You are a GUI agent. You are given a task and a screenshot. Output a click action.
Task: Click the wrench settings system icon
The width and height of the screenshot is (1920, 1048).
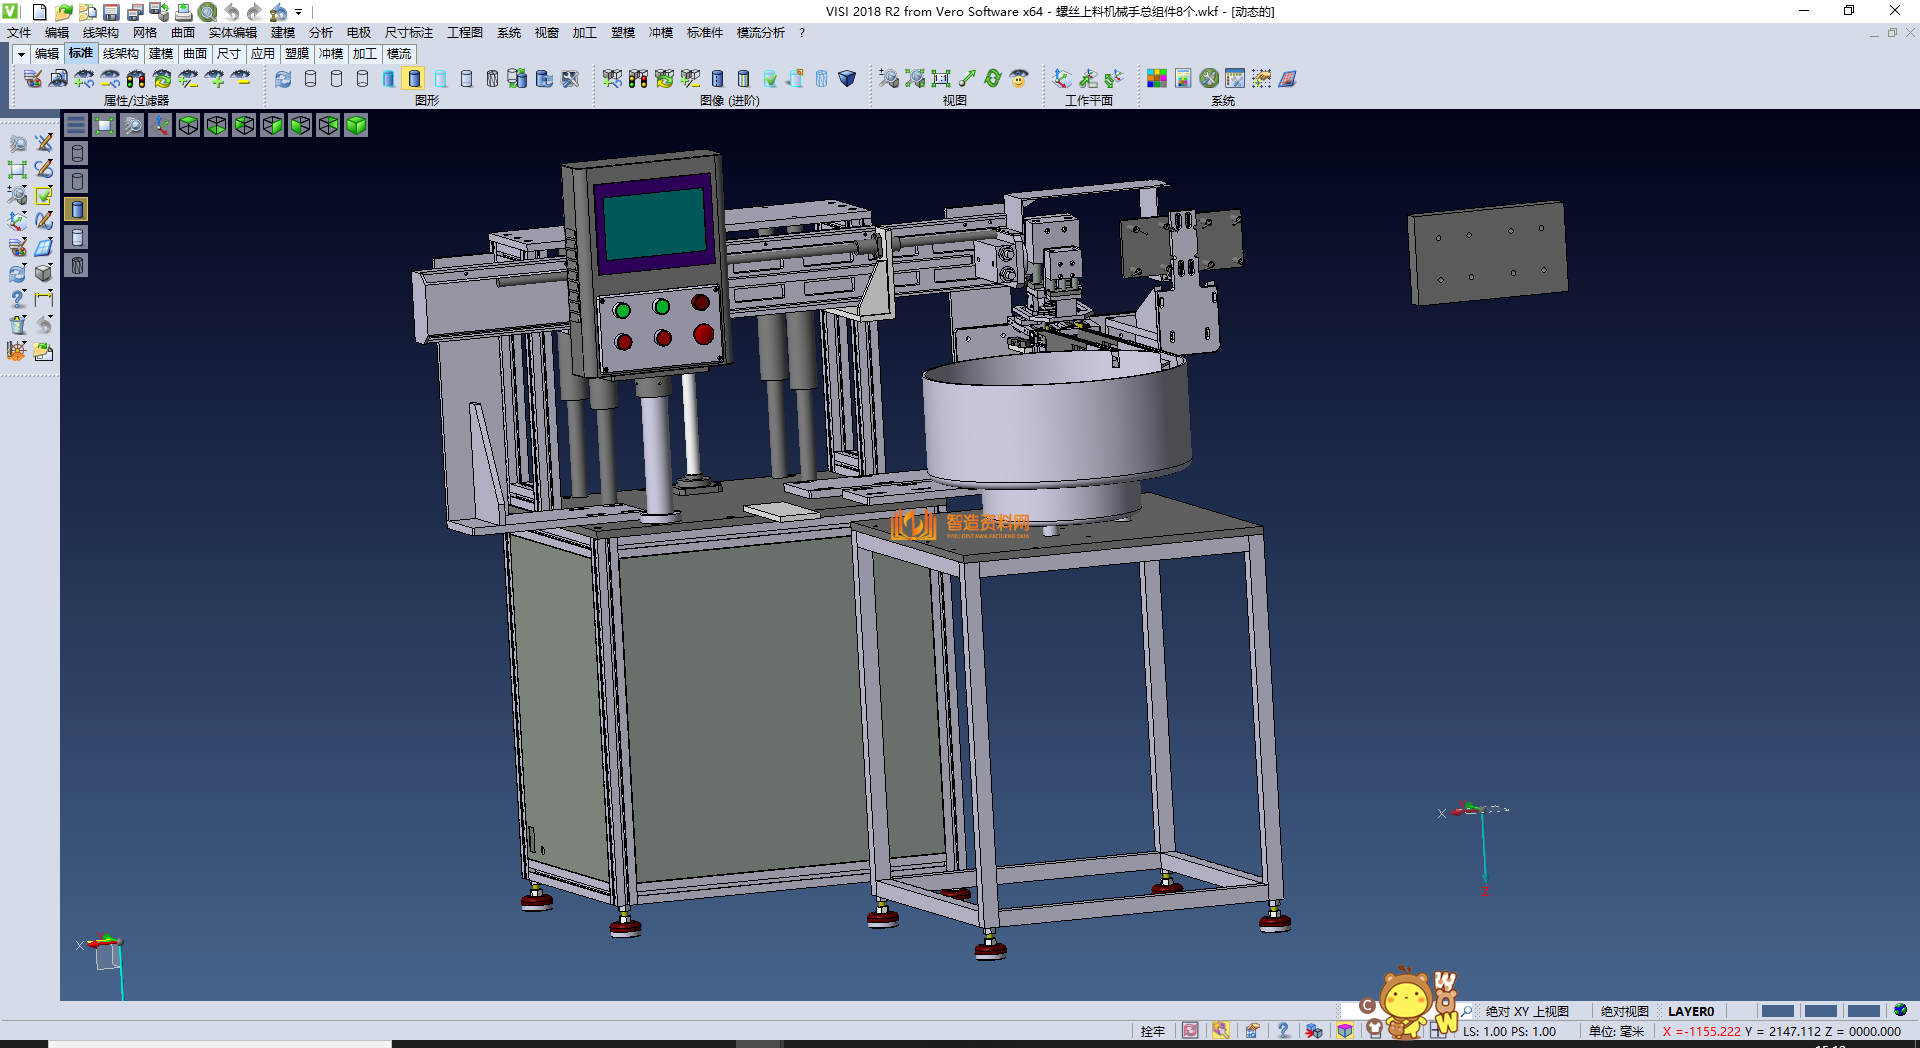point(1209,78)
